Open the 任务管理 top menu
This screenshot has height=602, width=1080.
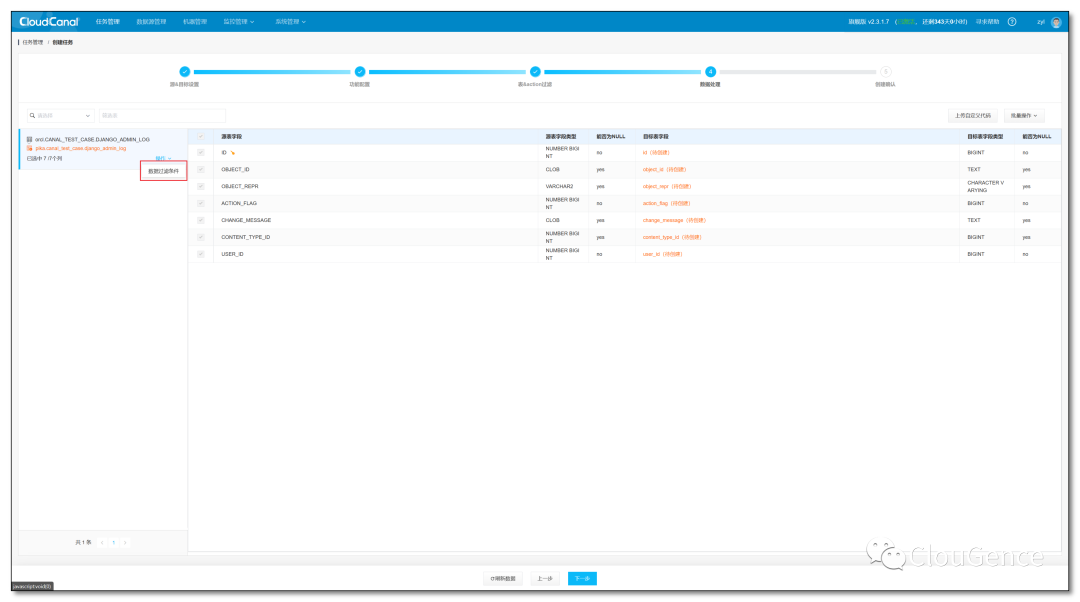[x=107, y=22]
